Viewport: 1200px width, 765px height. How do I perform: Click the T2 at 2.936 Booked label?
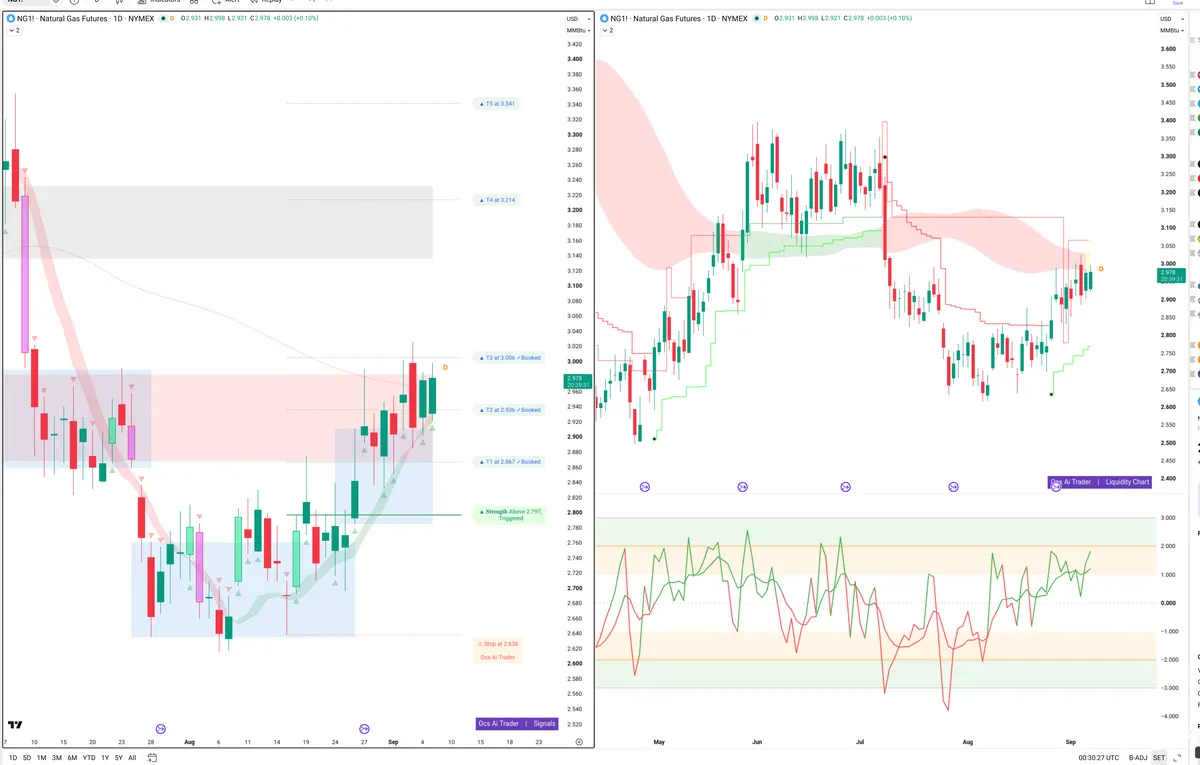(509, 410)
